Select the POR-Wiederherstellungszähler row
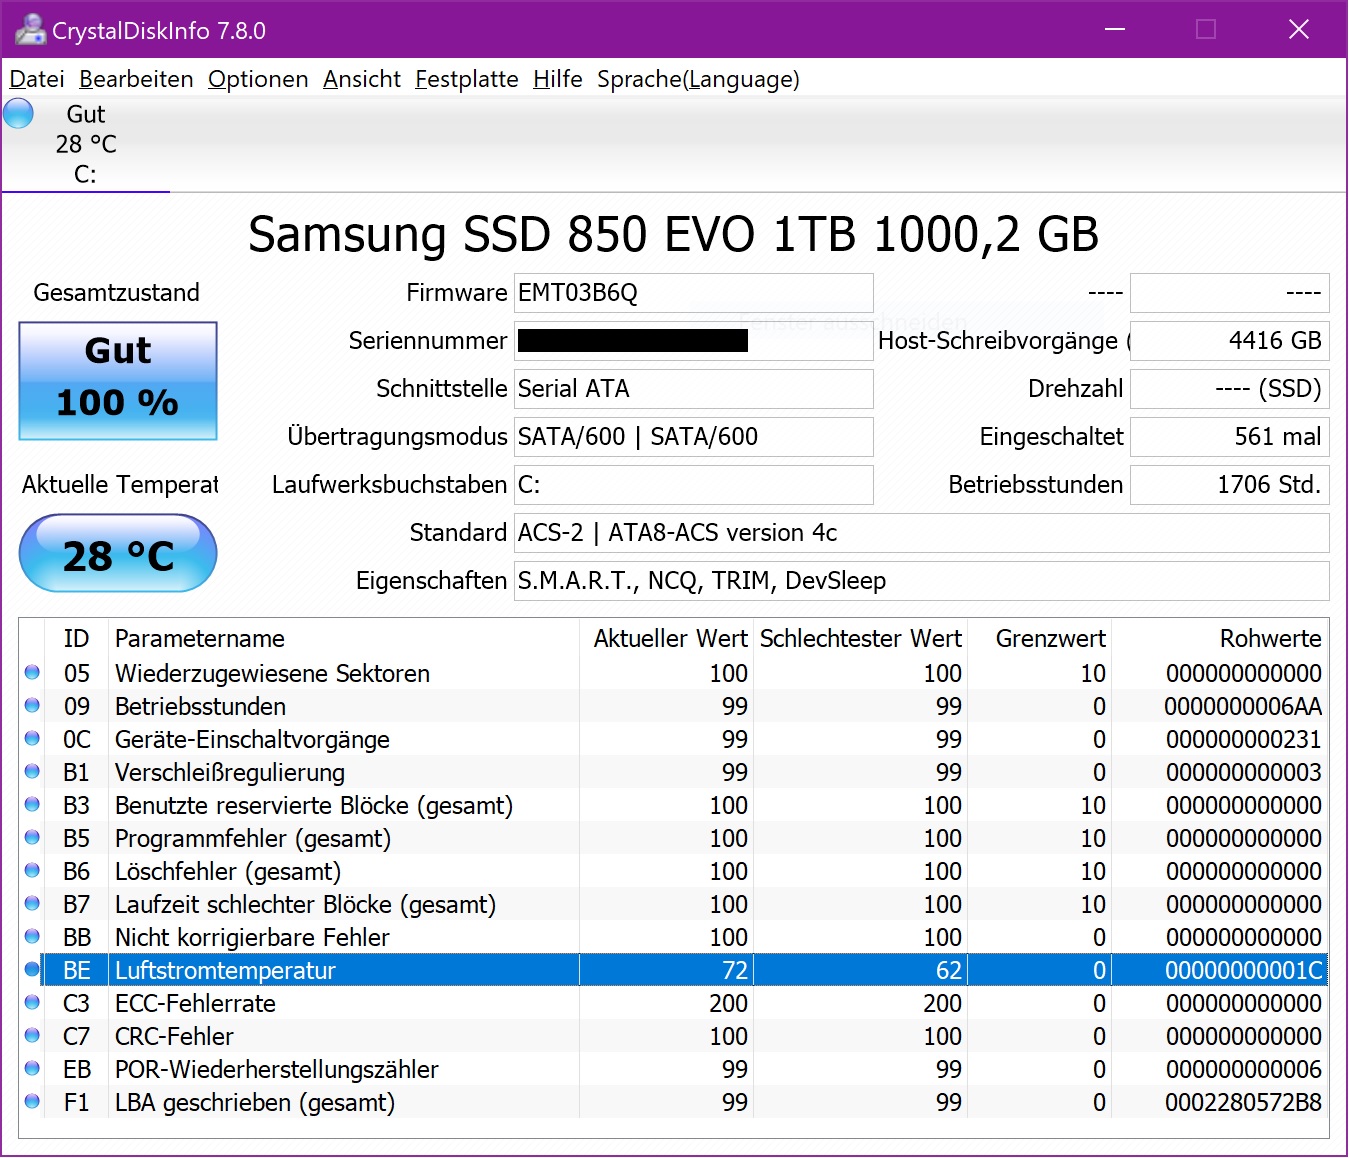1349x1158 pixels. pyautogui.click(x=674, y=1069)
